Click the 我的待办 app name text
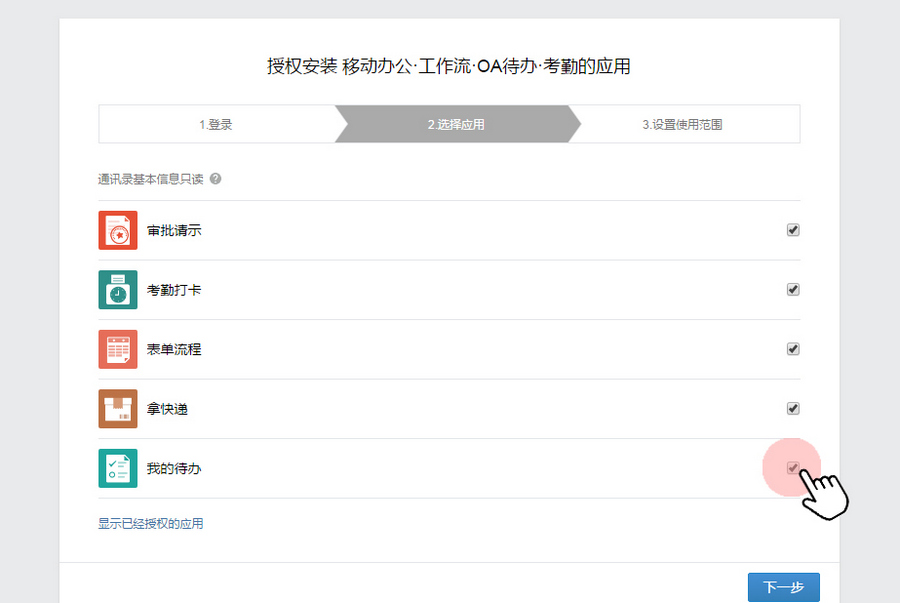This screenshot has height=603, width=900. [x=174, y=468]
